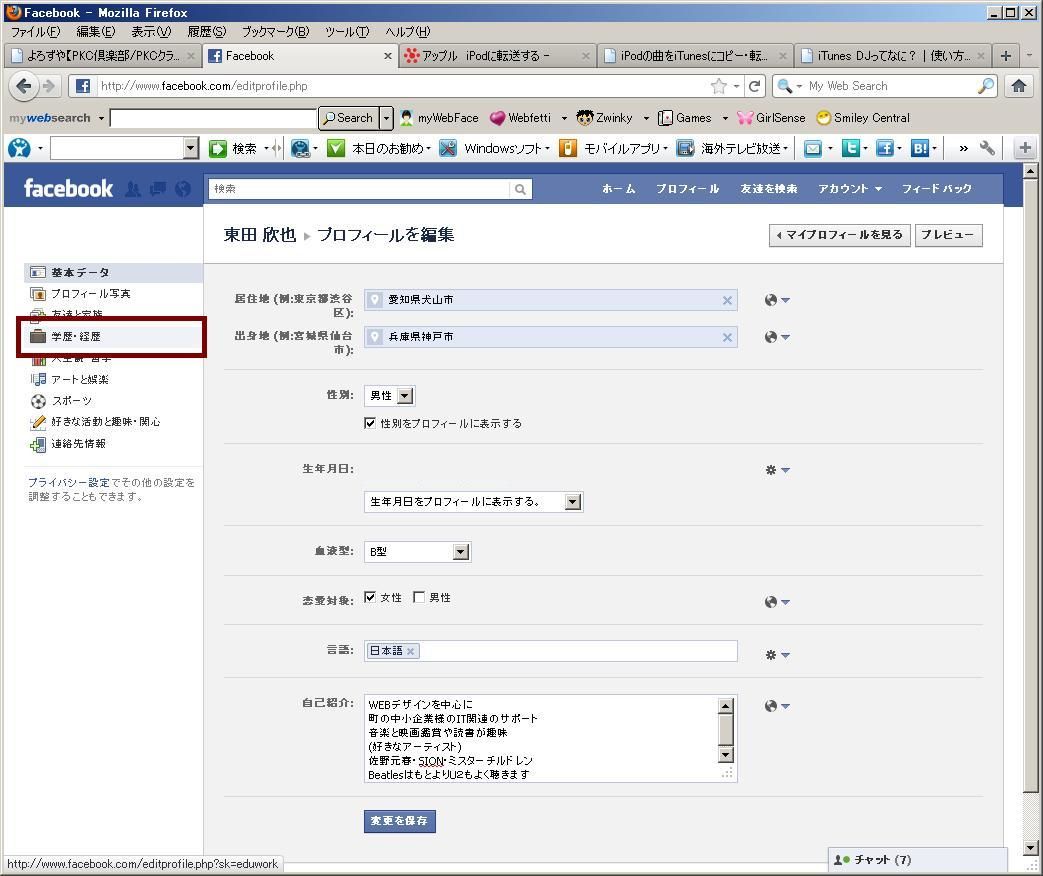Open privacy dropdown next to 出身地
The height and width of the screenshot is (876, 1043).
tap(777, 337)
